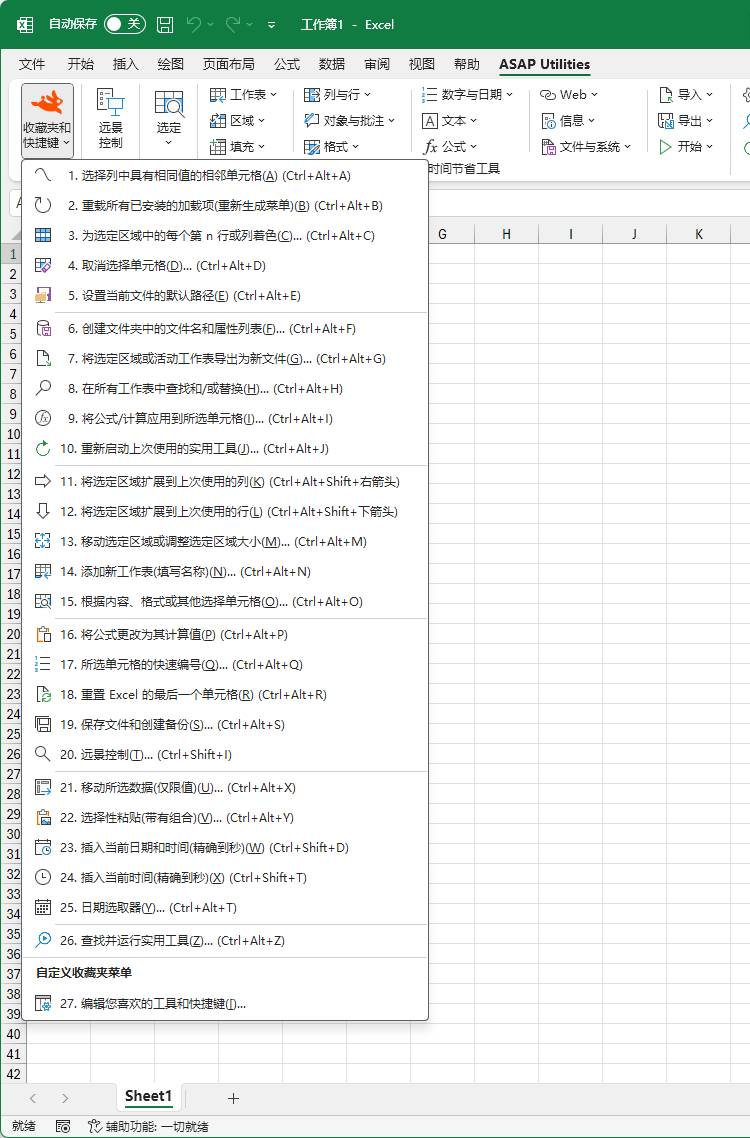Click the floppy icon 保存文件和创建备份
The width and height of the screenshot is (750, 1138).
(x=44, y=724)
